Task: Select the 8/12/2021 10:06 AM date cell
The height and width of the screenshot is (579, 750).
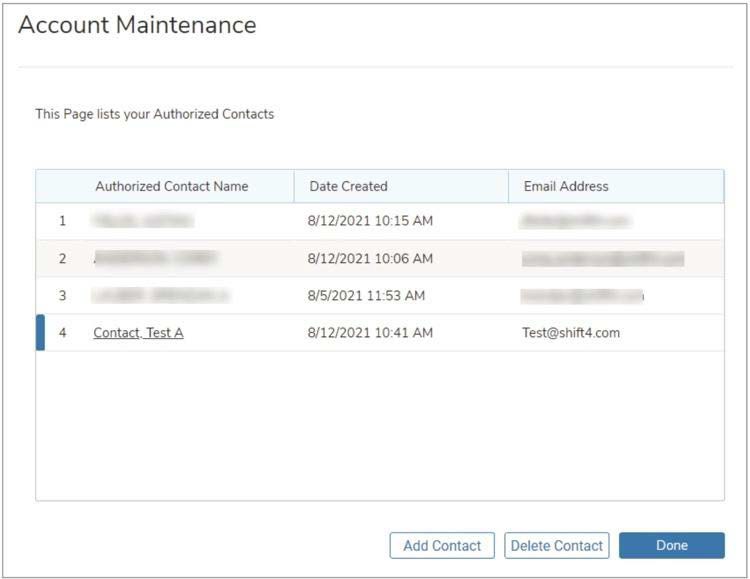Action: point(370,259)
